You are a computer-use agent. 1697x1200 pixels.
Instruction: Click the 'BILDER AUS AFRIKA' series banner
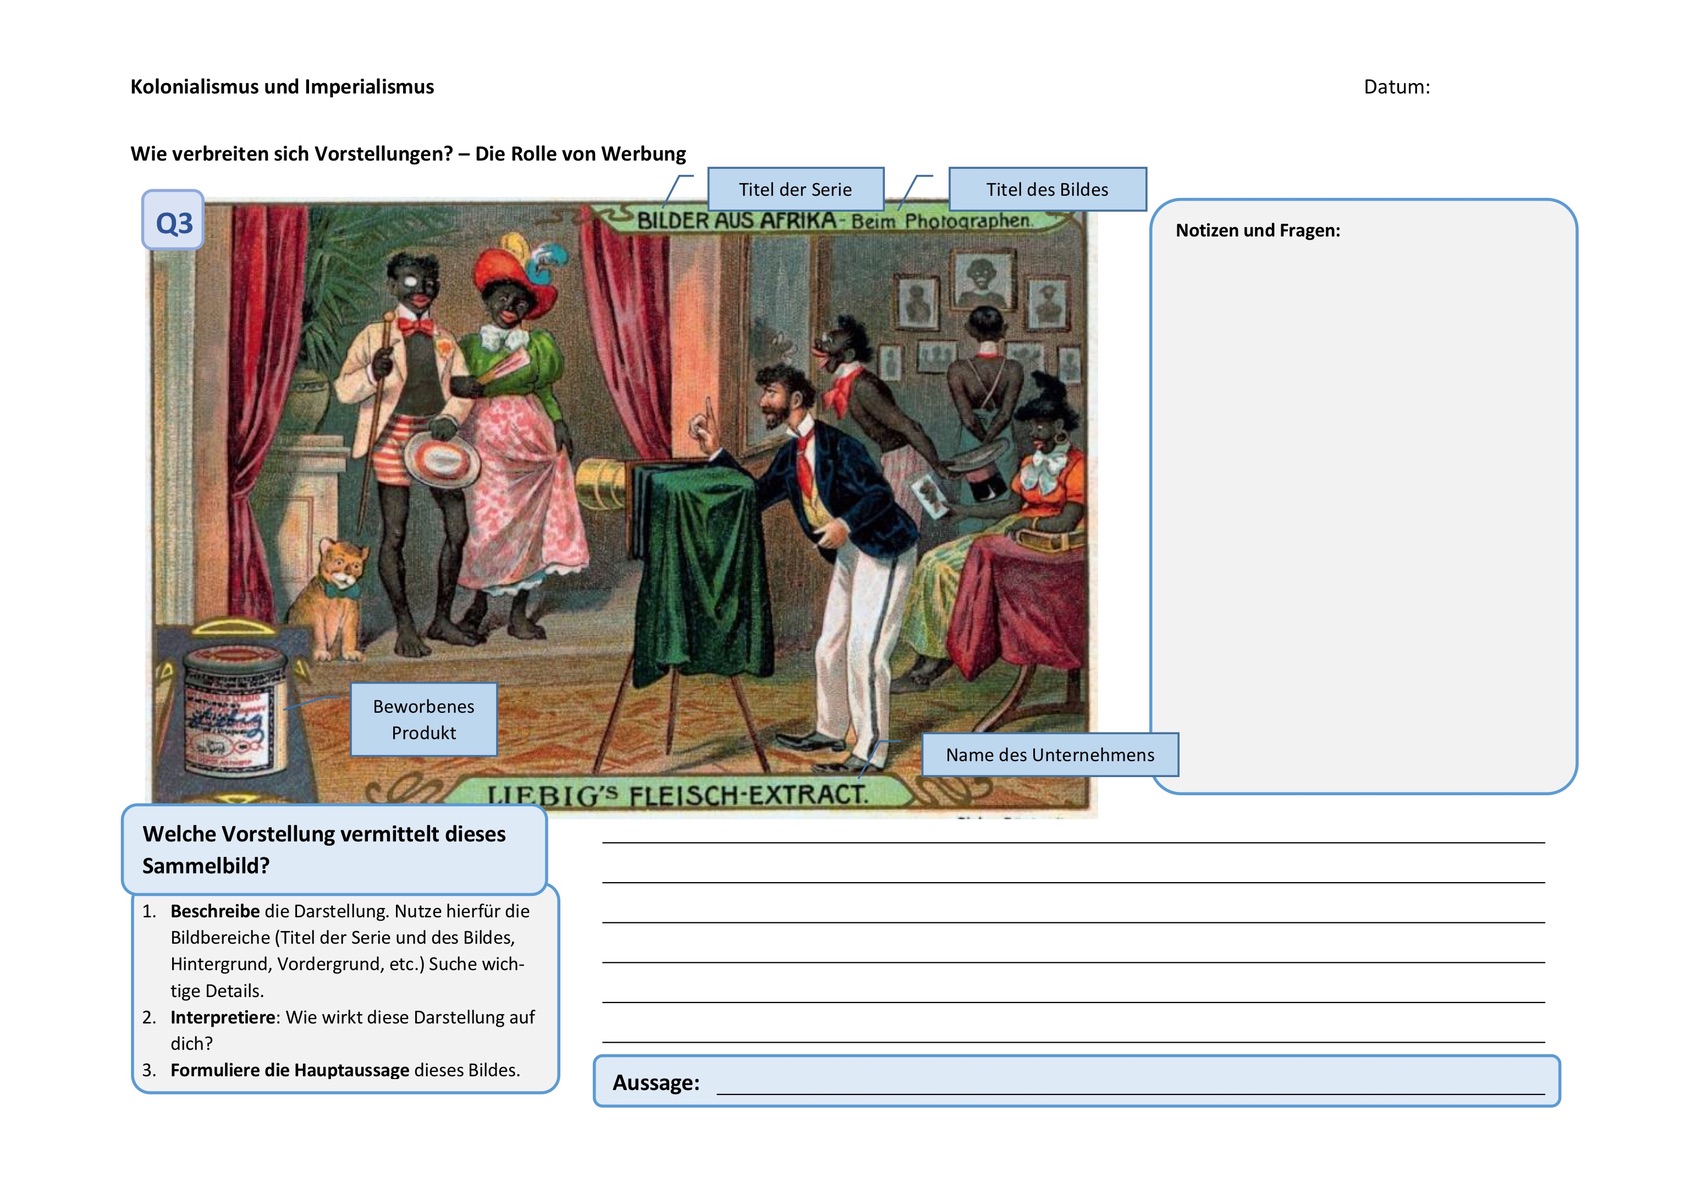tap(736, 220)
